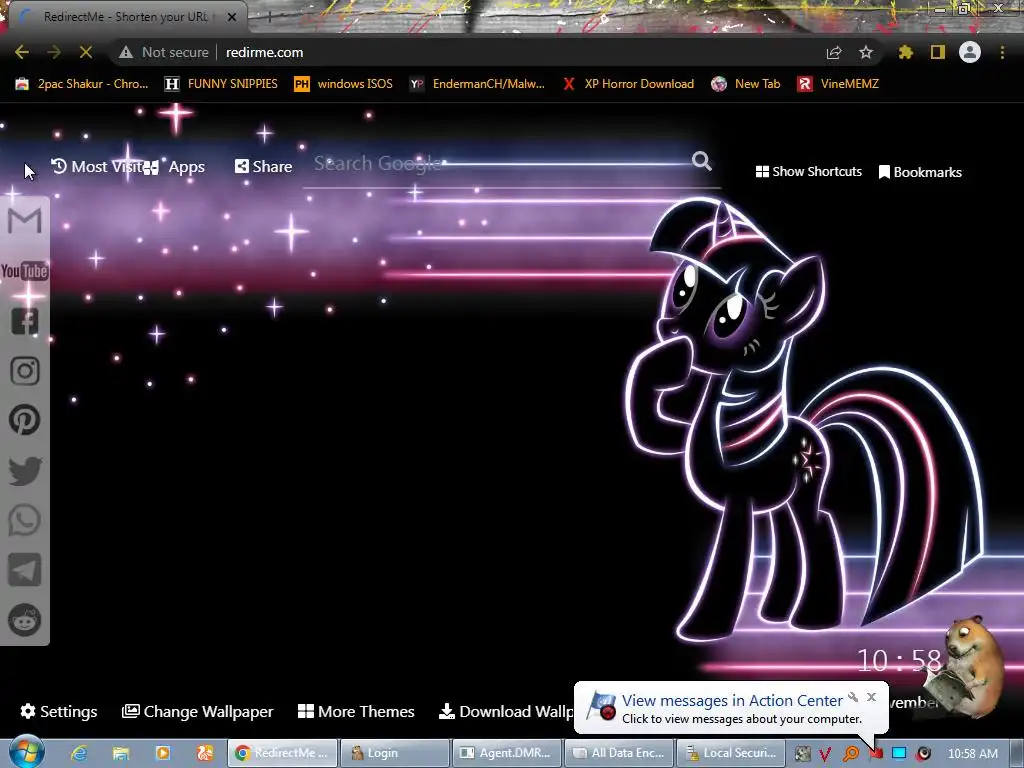Click View messages in Action Center
The width and height of the screenshot is (1024, 768).
click(732, 701)
